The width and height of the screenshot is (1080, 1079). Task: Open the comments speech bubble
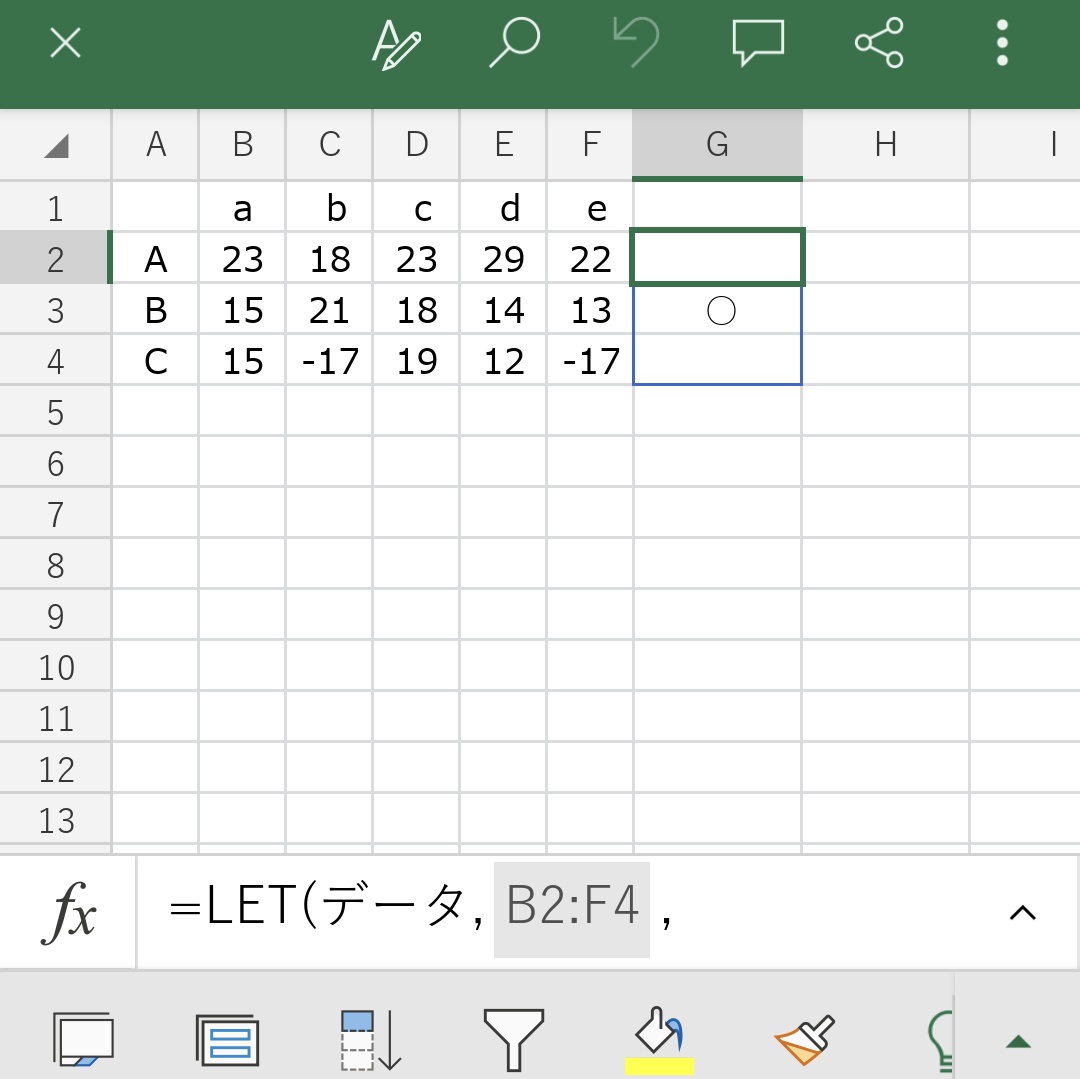pyautogui.click(x=758, y=43)
